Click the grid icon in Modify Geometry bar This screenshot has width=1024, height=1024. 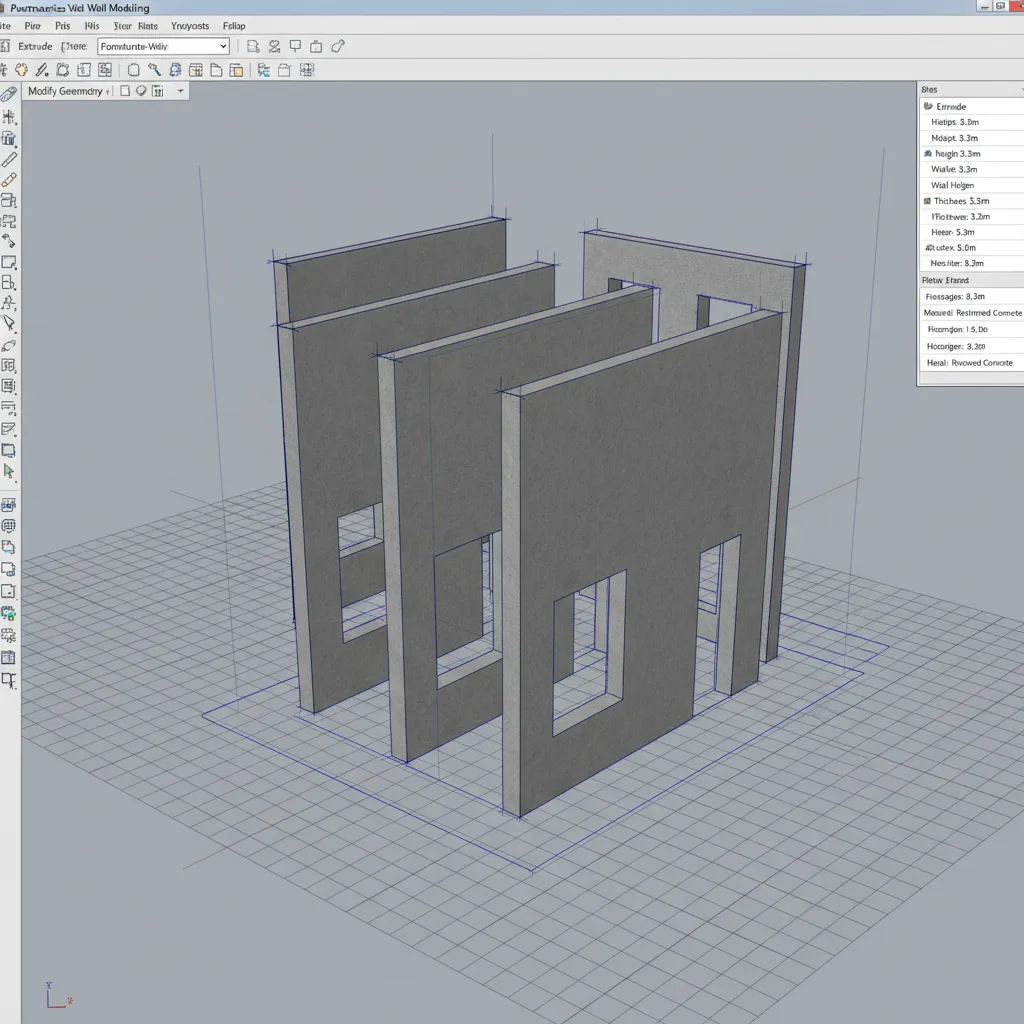pos(157,91)
